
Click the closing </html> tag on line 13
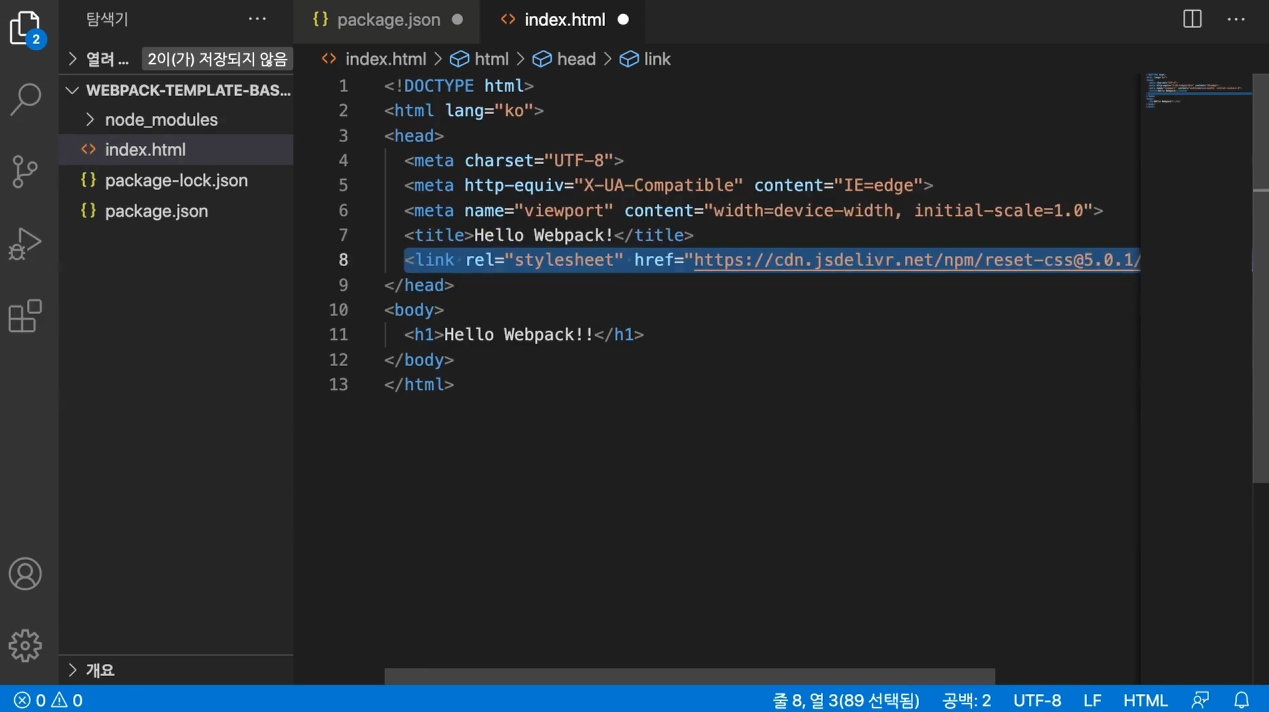419,384
